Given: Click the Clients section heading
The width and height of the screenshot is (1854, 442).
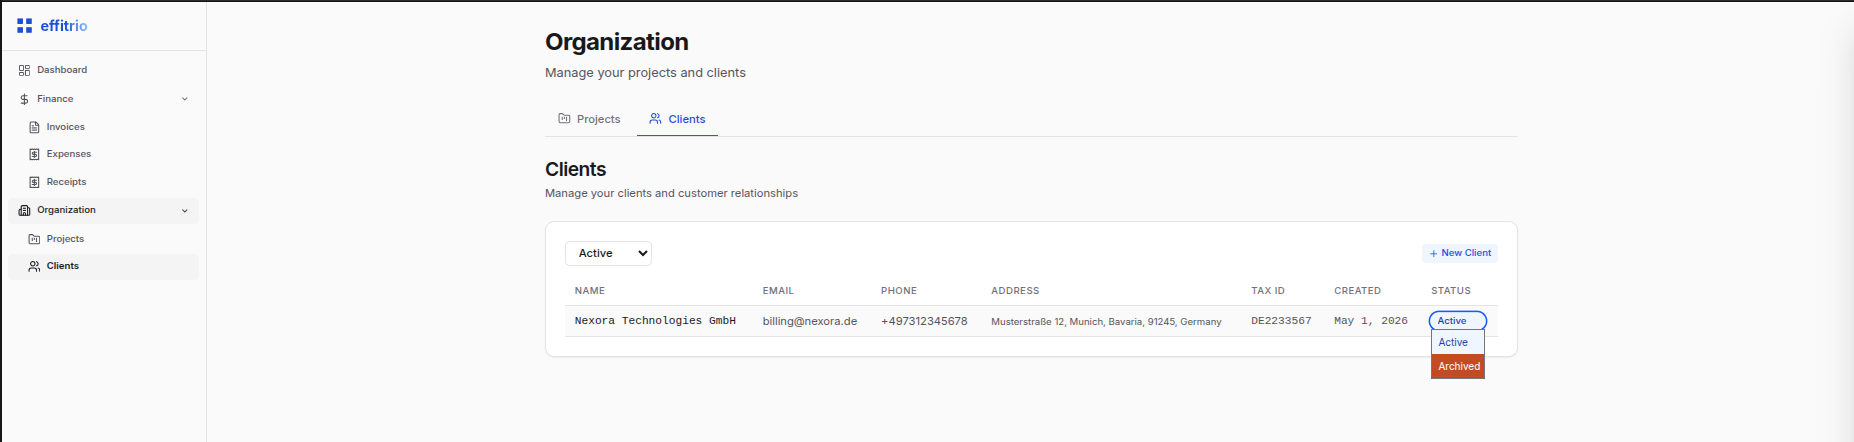Looking at the screenshot, I should (576, 169).
